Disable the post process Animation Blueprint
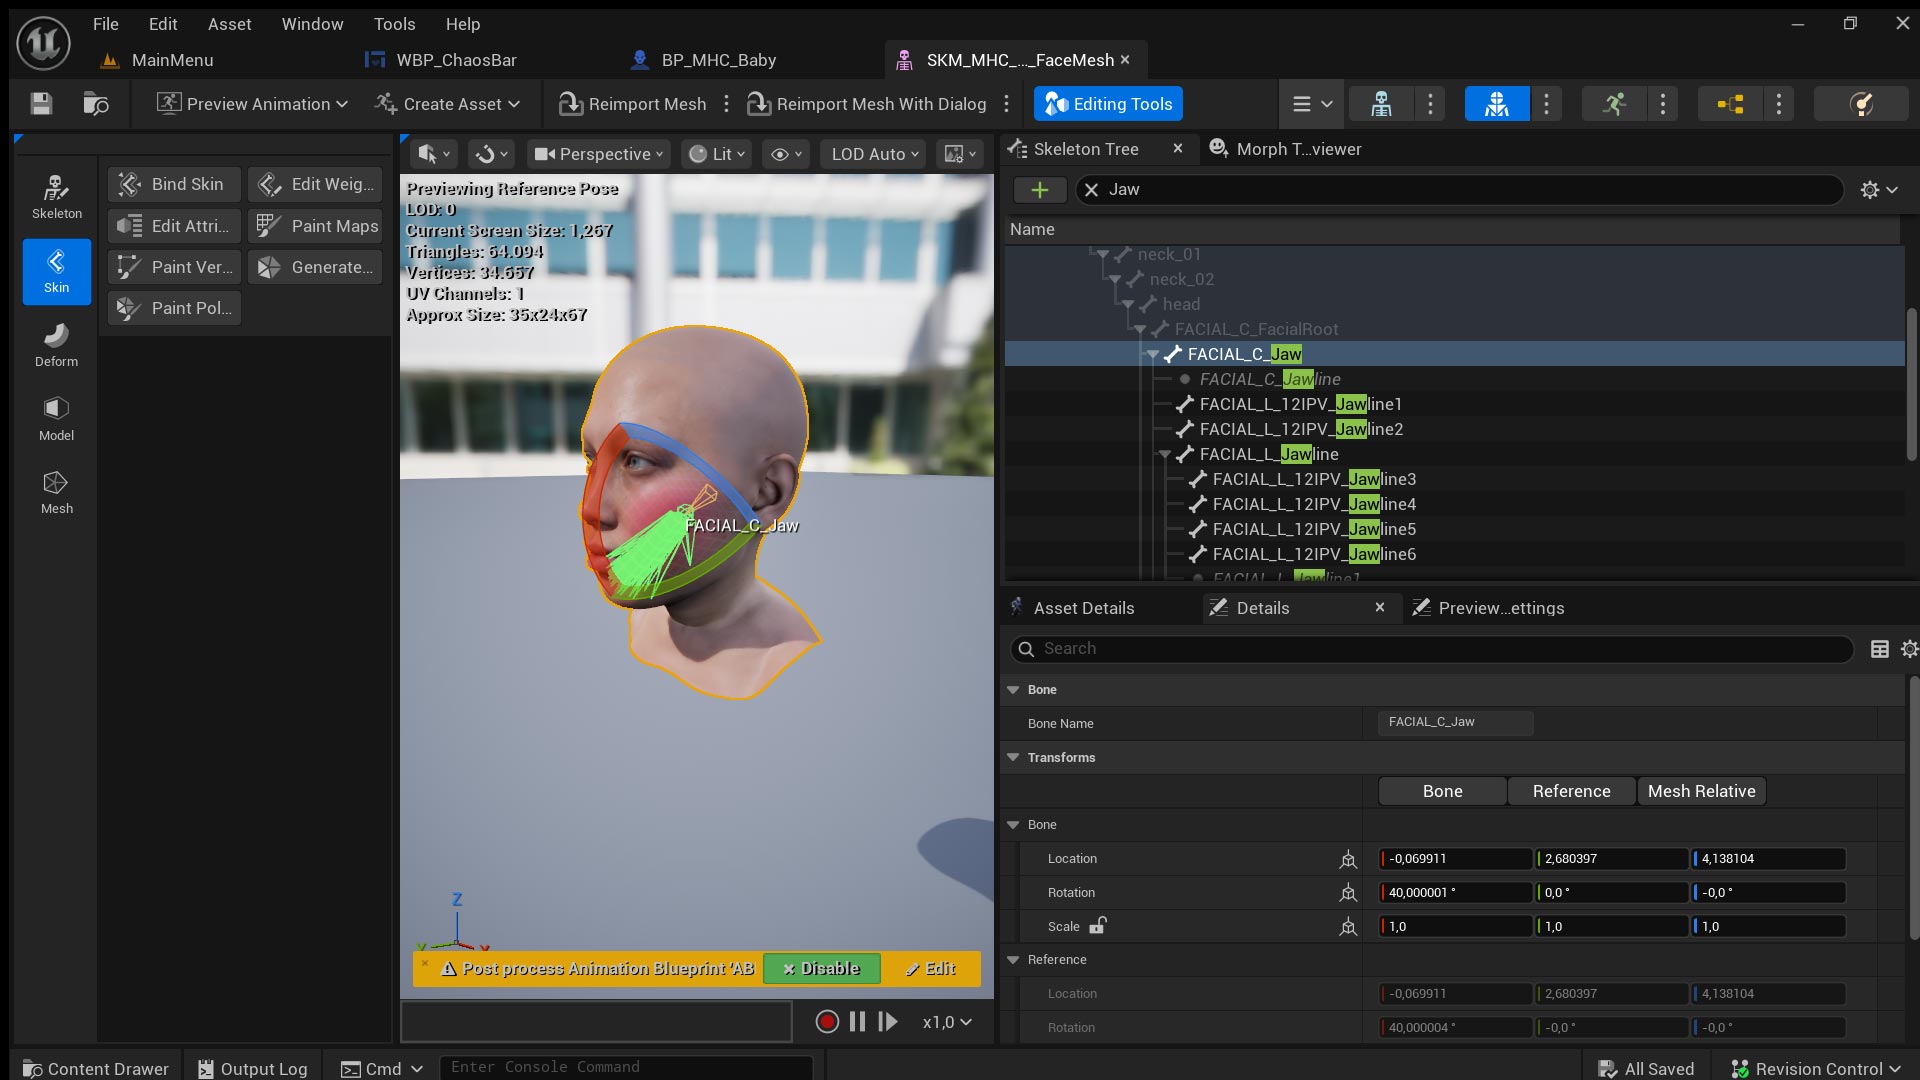The image size is (1920, 1080). [x=821, y=968]
